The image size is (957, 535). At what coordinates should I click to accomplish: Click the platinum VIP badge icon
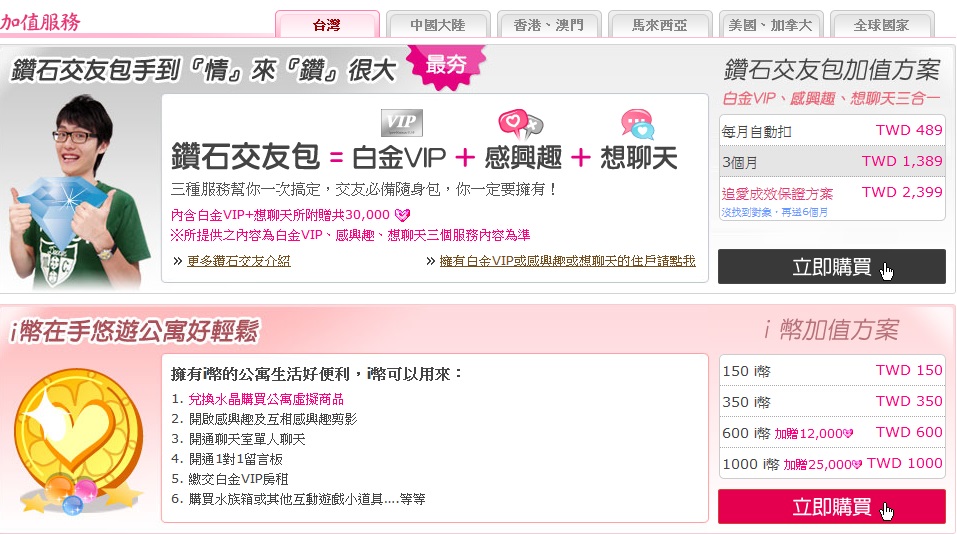[402, 123]
